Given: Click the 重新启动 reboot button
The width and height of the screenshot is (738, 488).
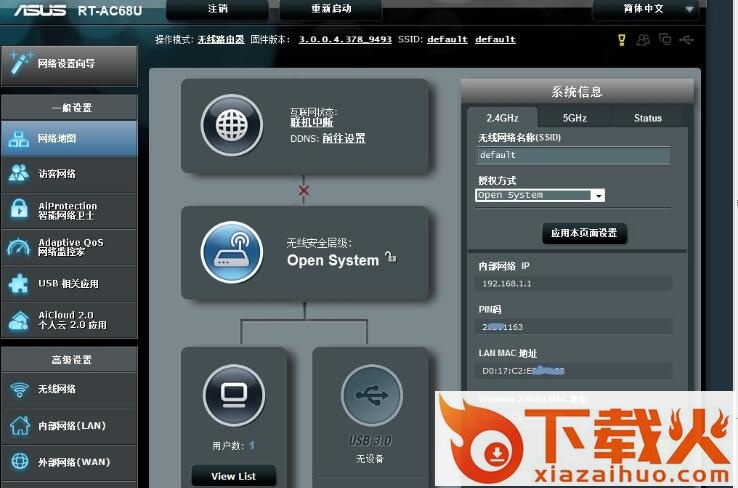Looking at the screenshot, I should pyautogui.click(x=334, y=9).
